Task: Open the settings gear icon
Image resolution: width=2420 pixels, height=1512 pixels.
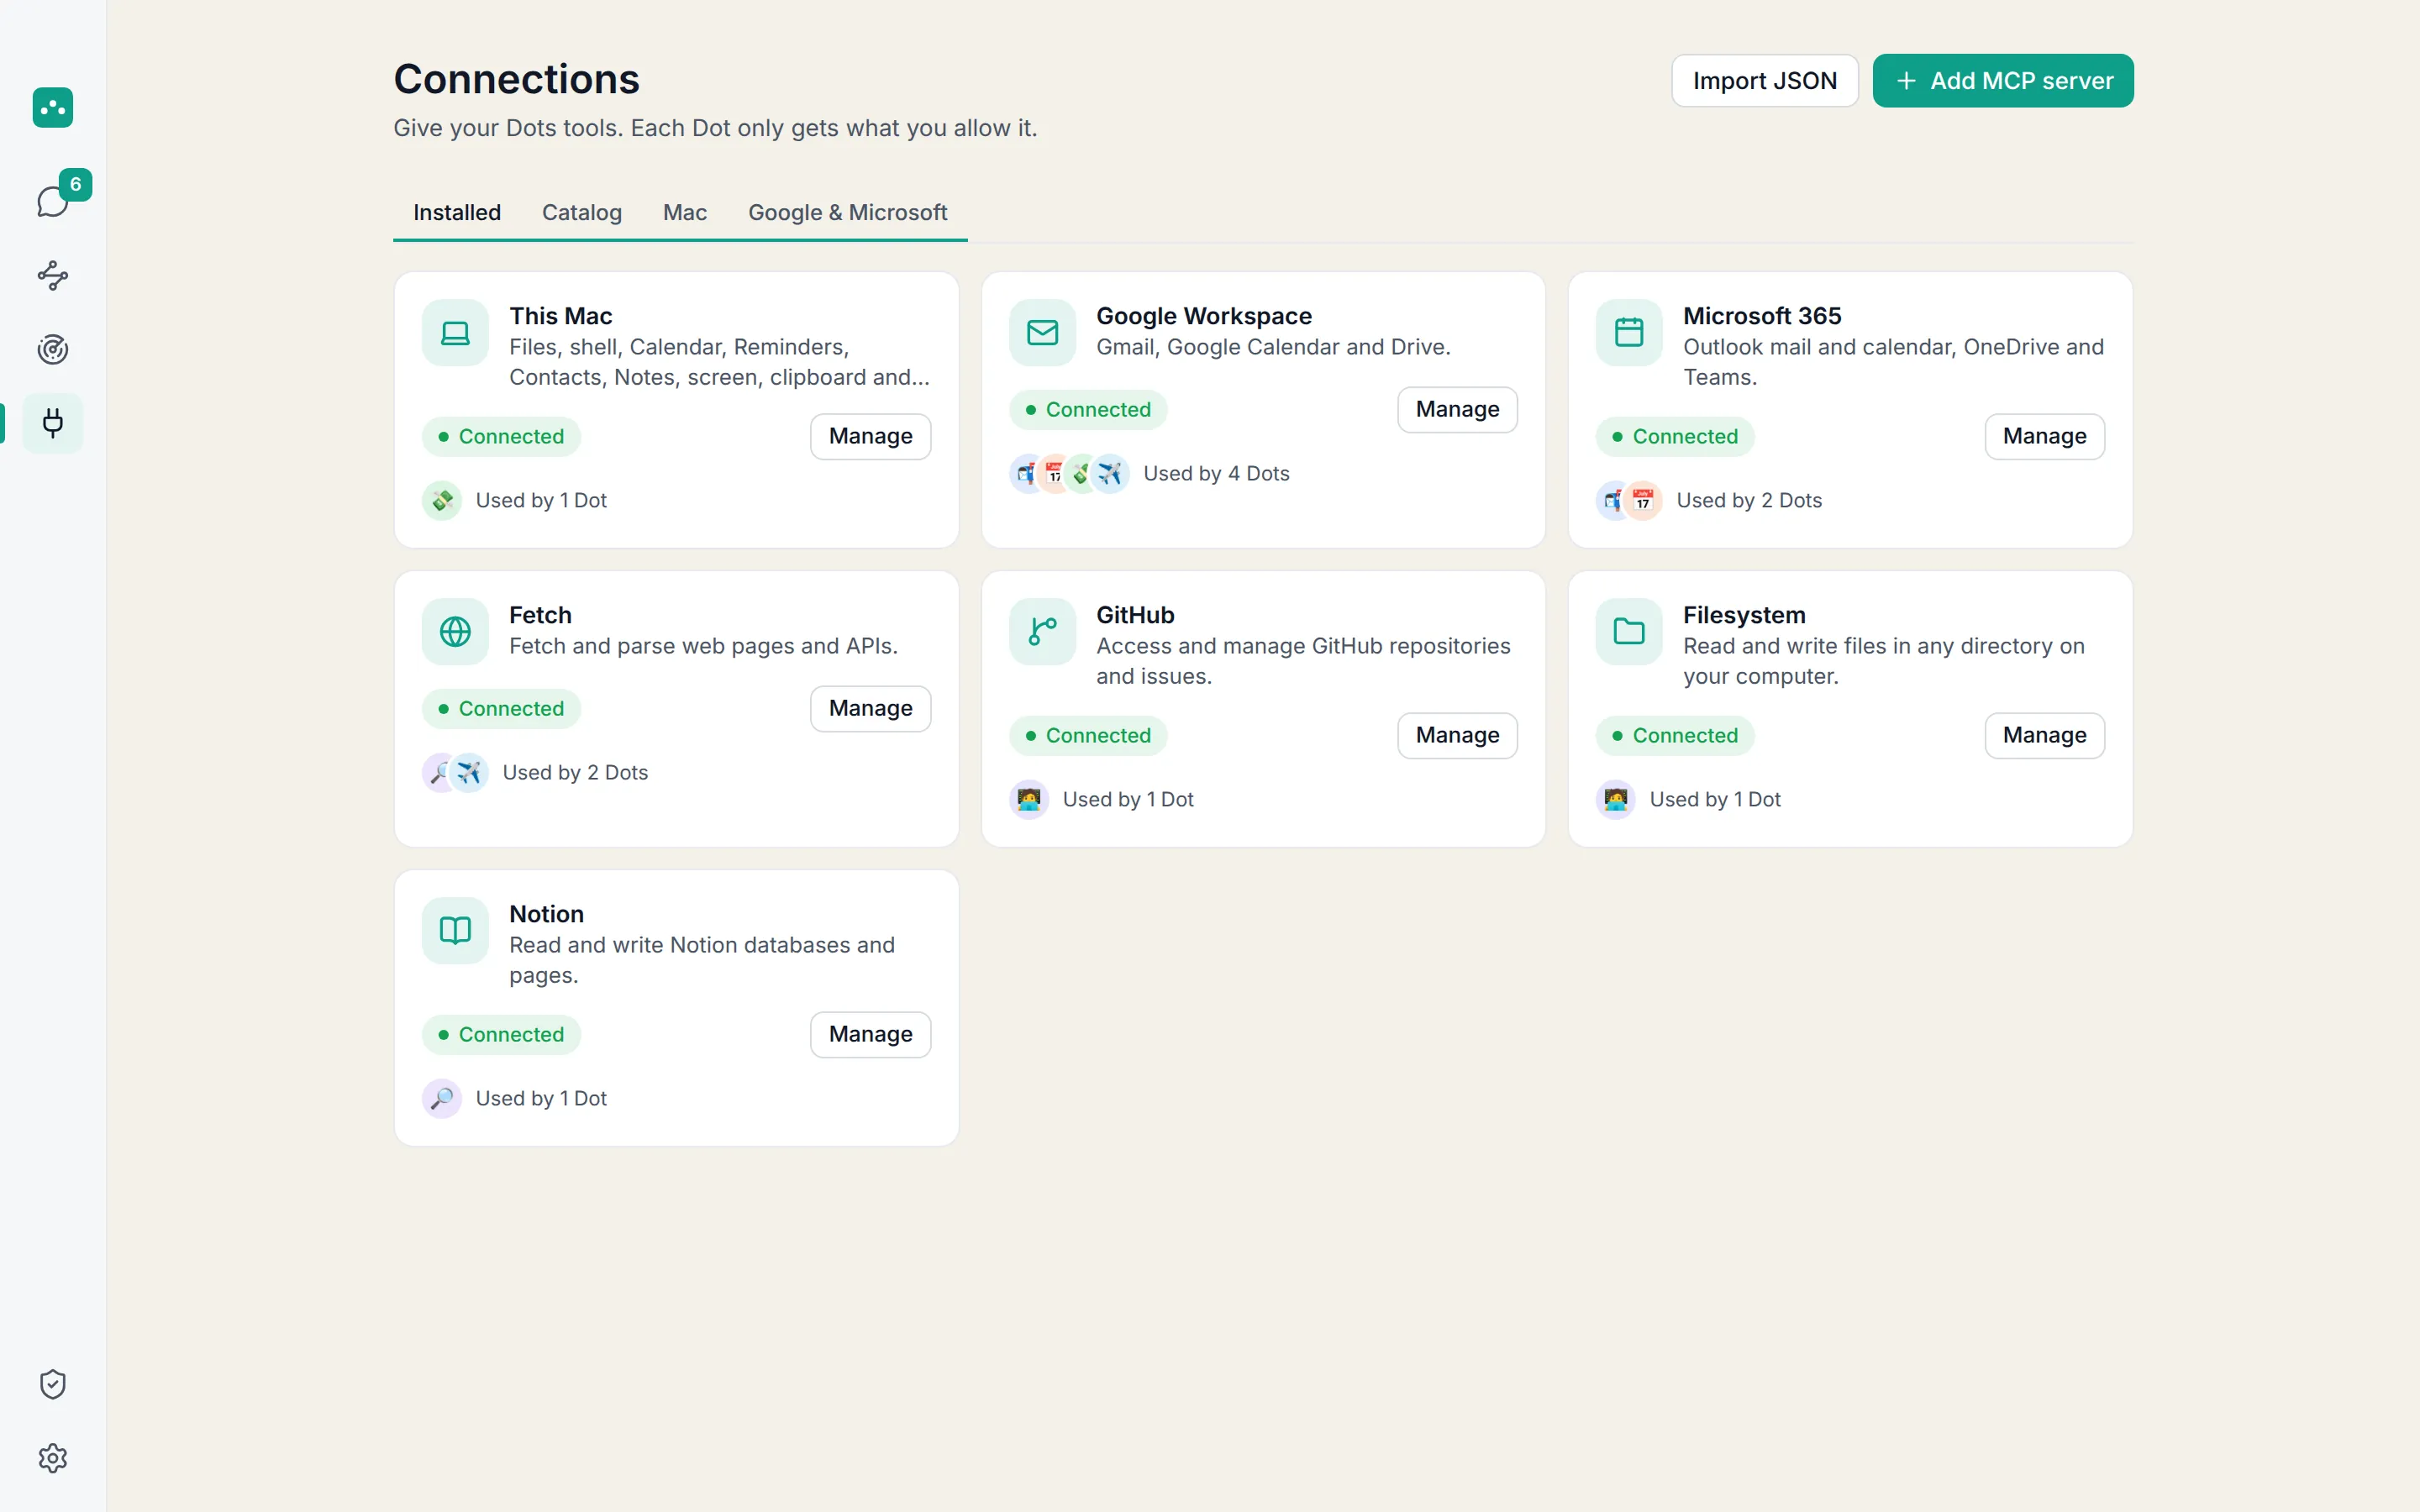Action: pyautogui.click(x=53, y=1458)
